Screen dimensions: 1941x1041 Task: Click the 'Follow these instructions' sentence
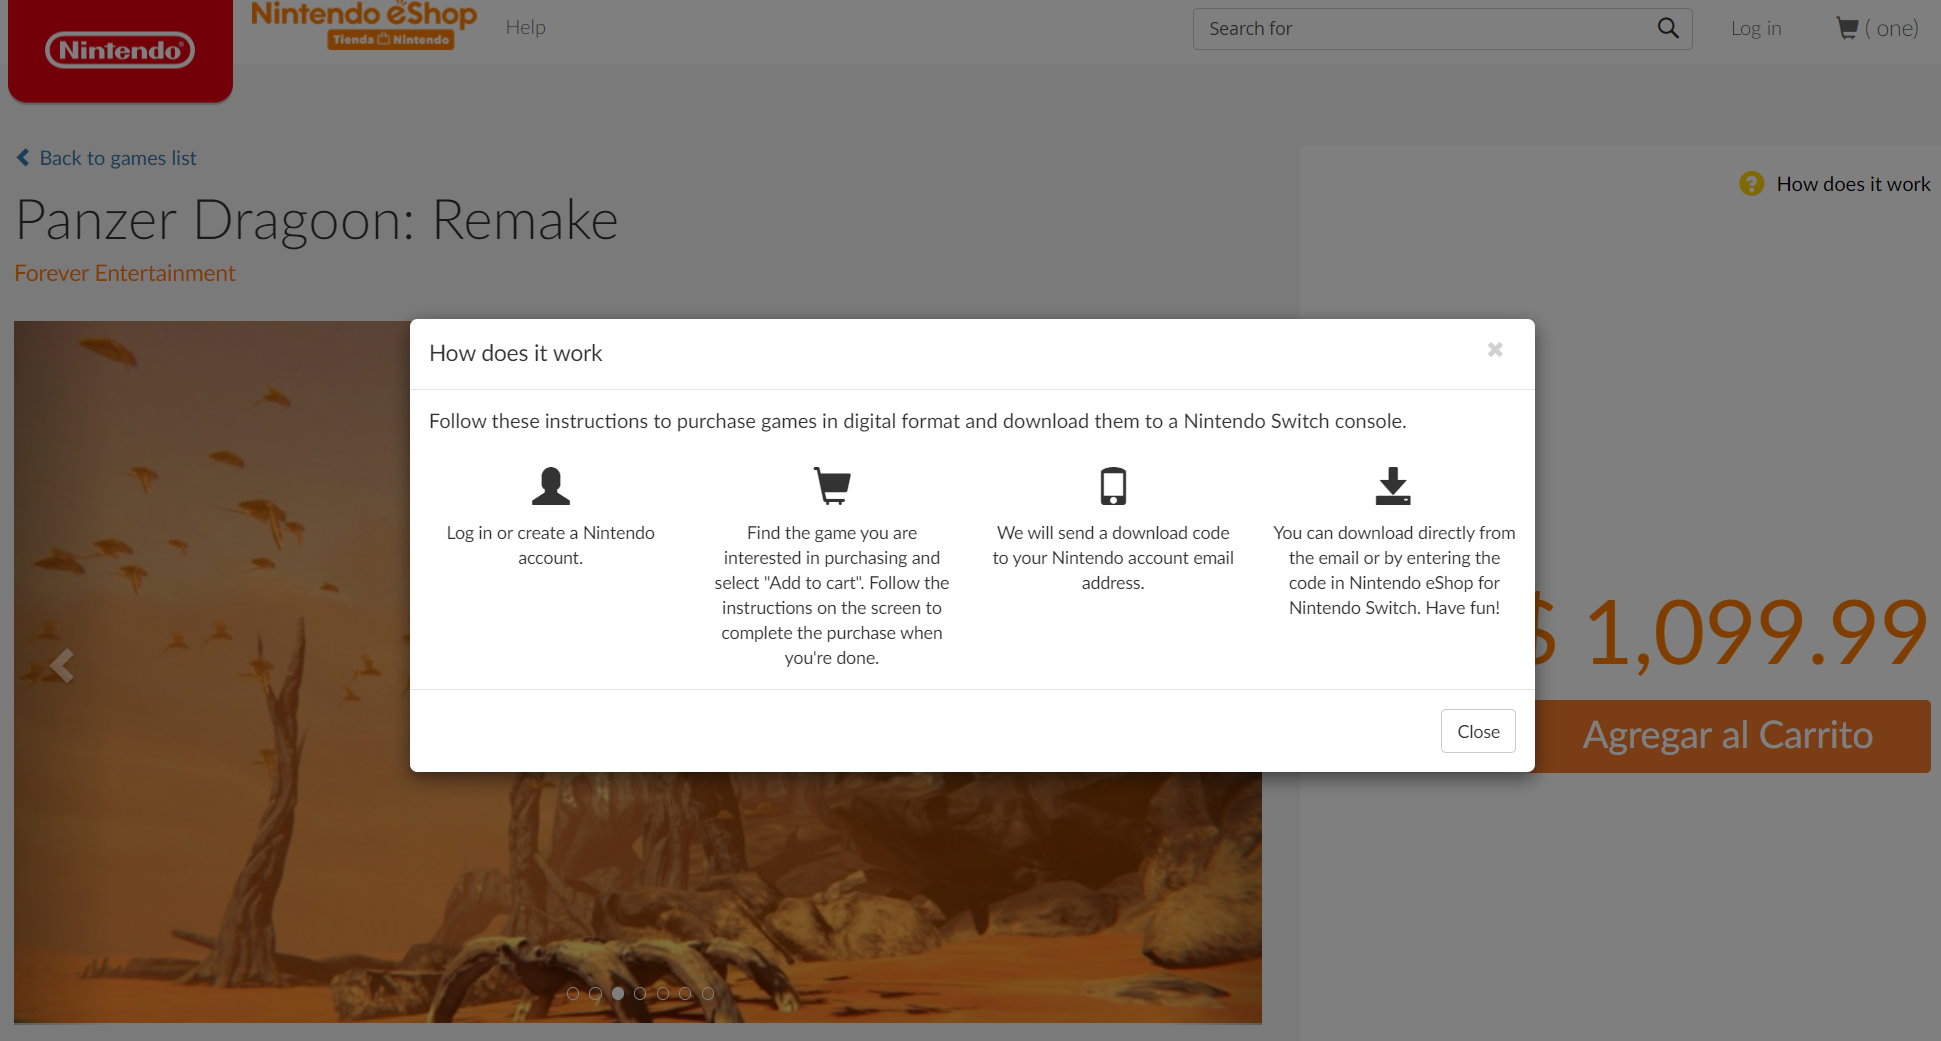pyautogui.click(x=918, y=421)
